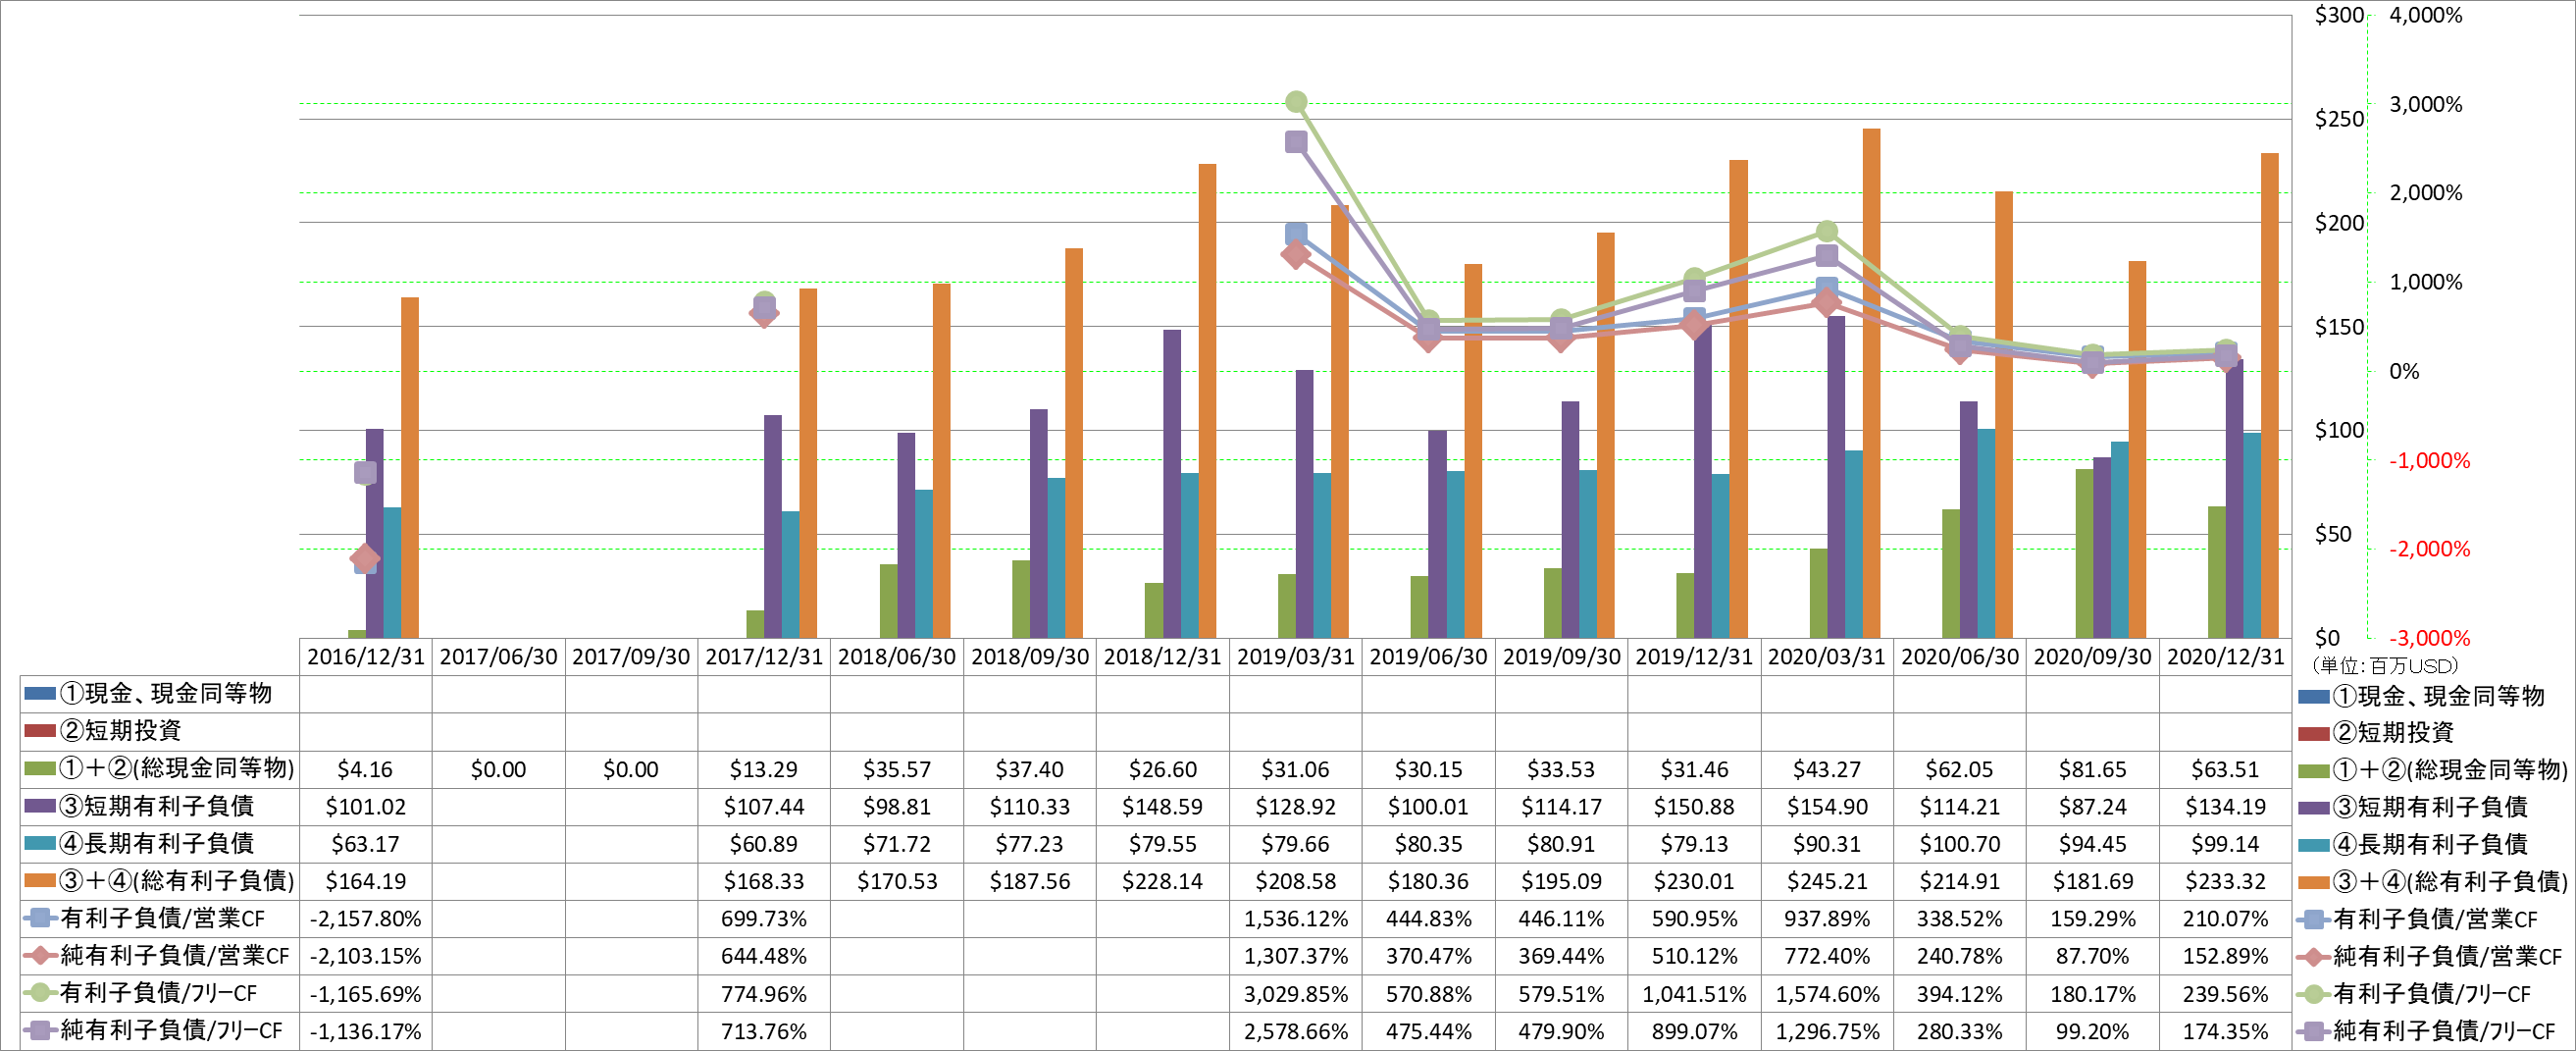Select the 3,029.85% ratio value for 2019/03/31
This screenshot has width=2576, height=1051.
[x=1296, y=994]
